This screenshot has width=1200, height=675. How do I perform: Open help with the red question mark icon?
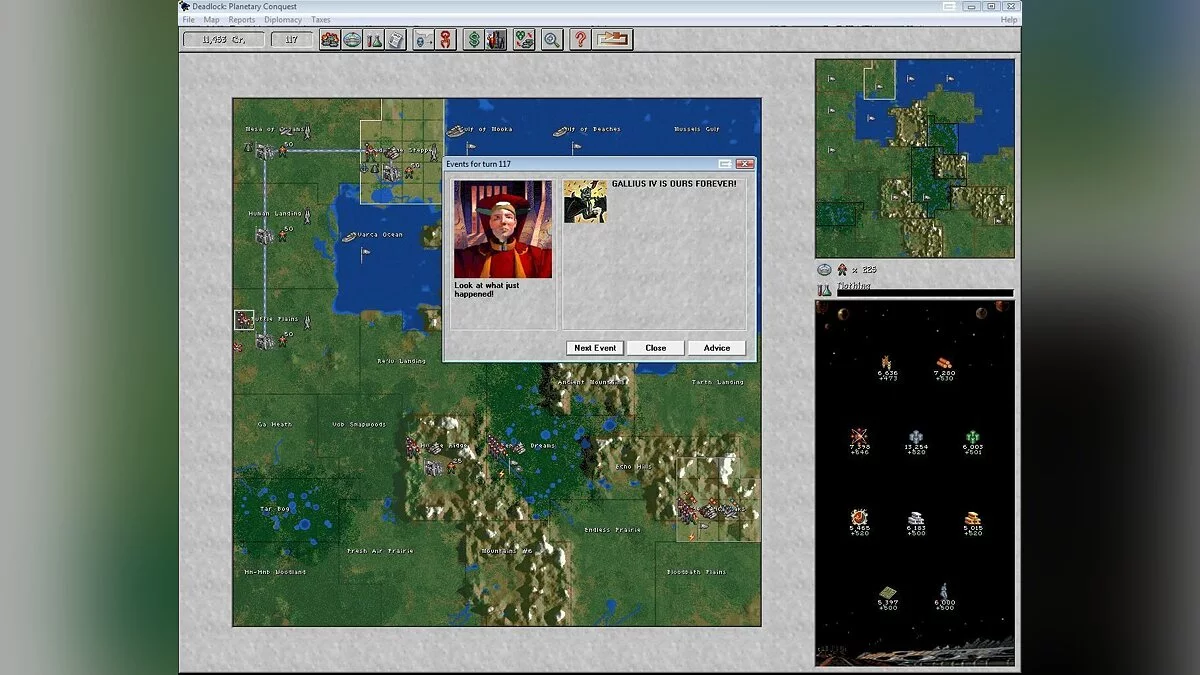pos(580,40)
